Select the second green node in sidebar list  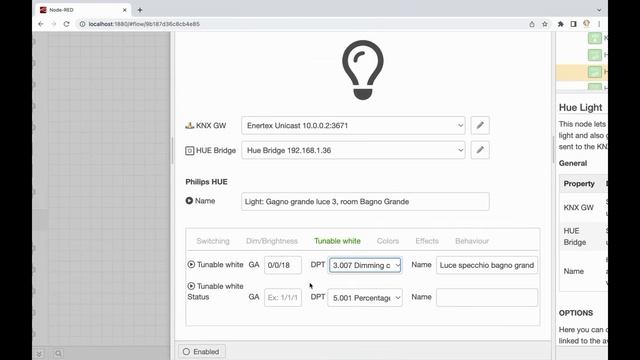pos(595,55)
